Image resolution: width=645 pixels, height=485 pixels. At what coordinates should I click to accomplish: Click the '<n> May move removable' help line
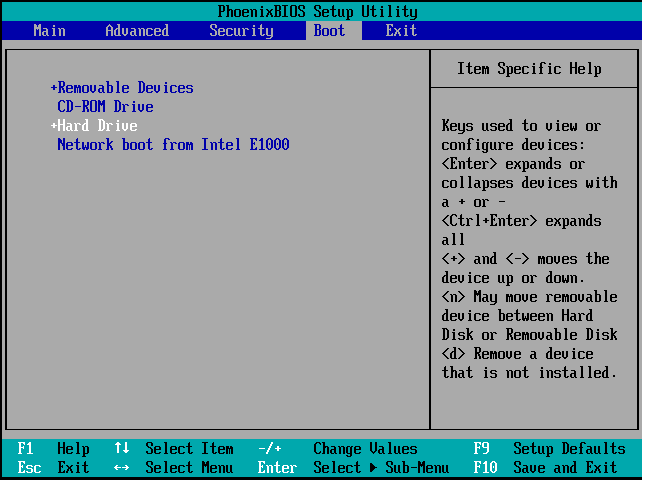(x=529, y=297)
